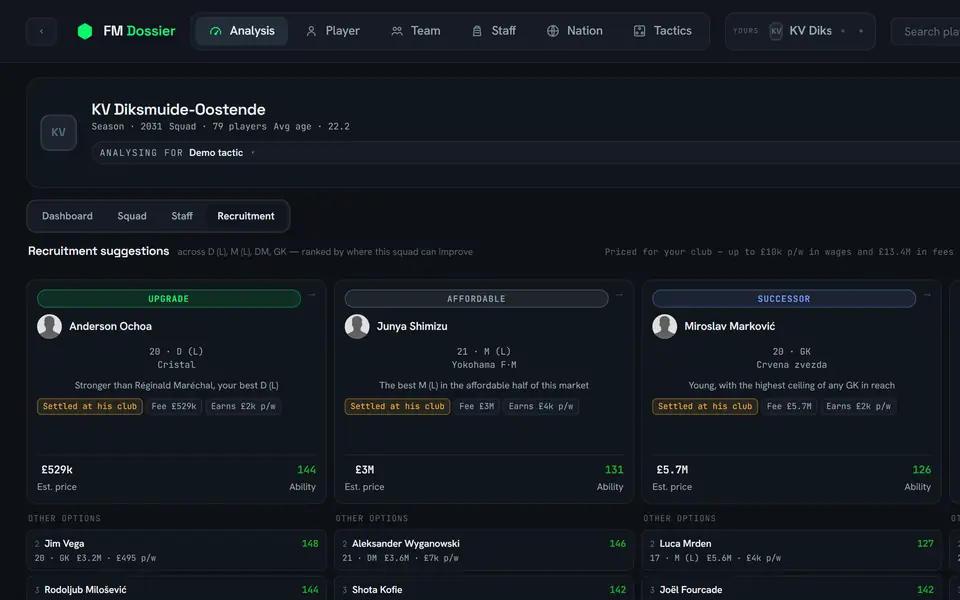
Task: Open the Analysis section
Action: [x=241, y=31]
